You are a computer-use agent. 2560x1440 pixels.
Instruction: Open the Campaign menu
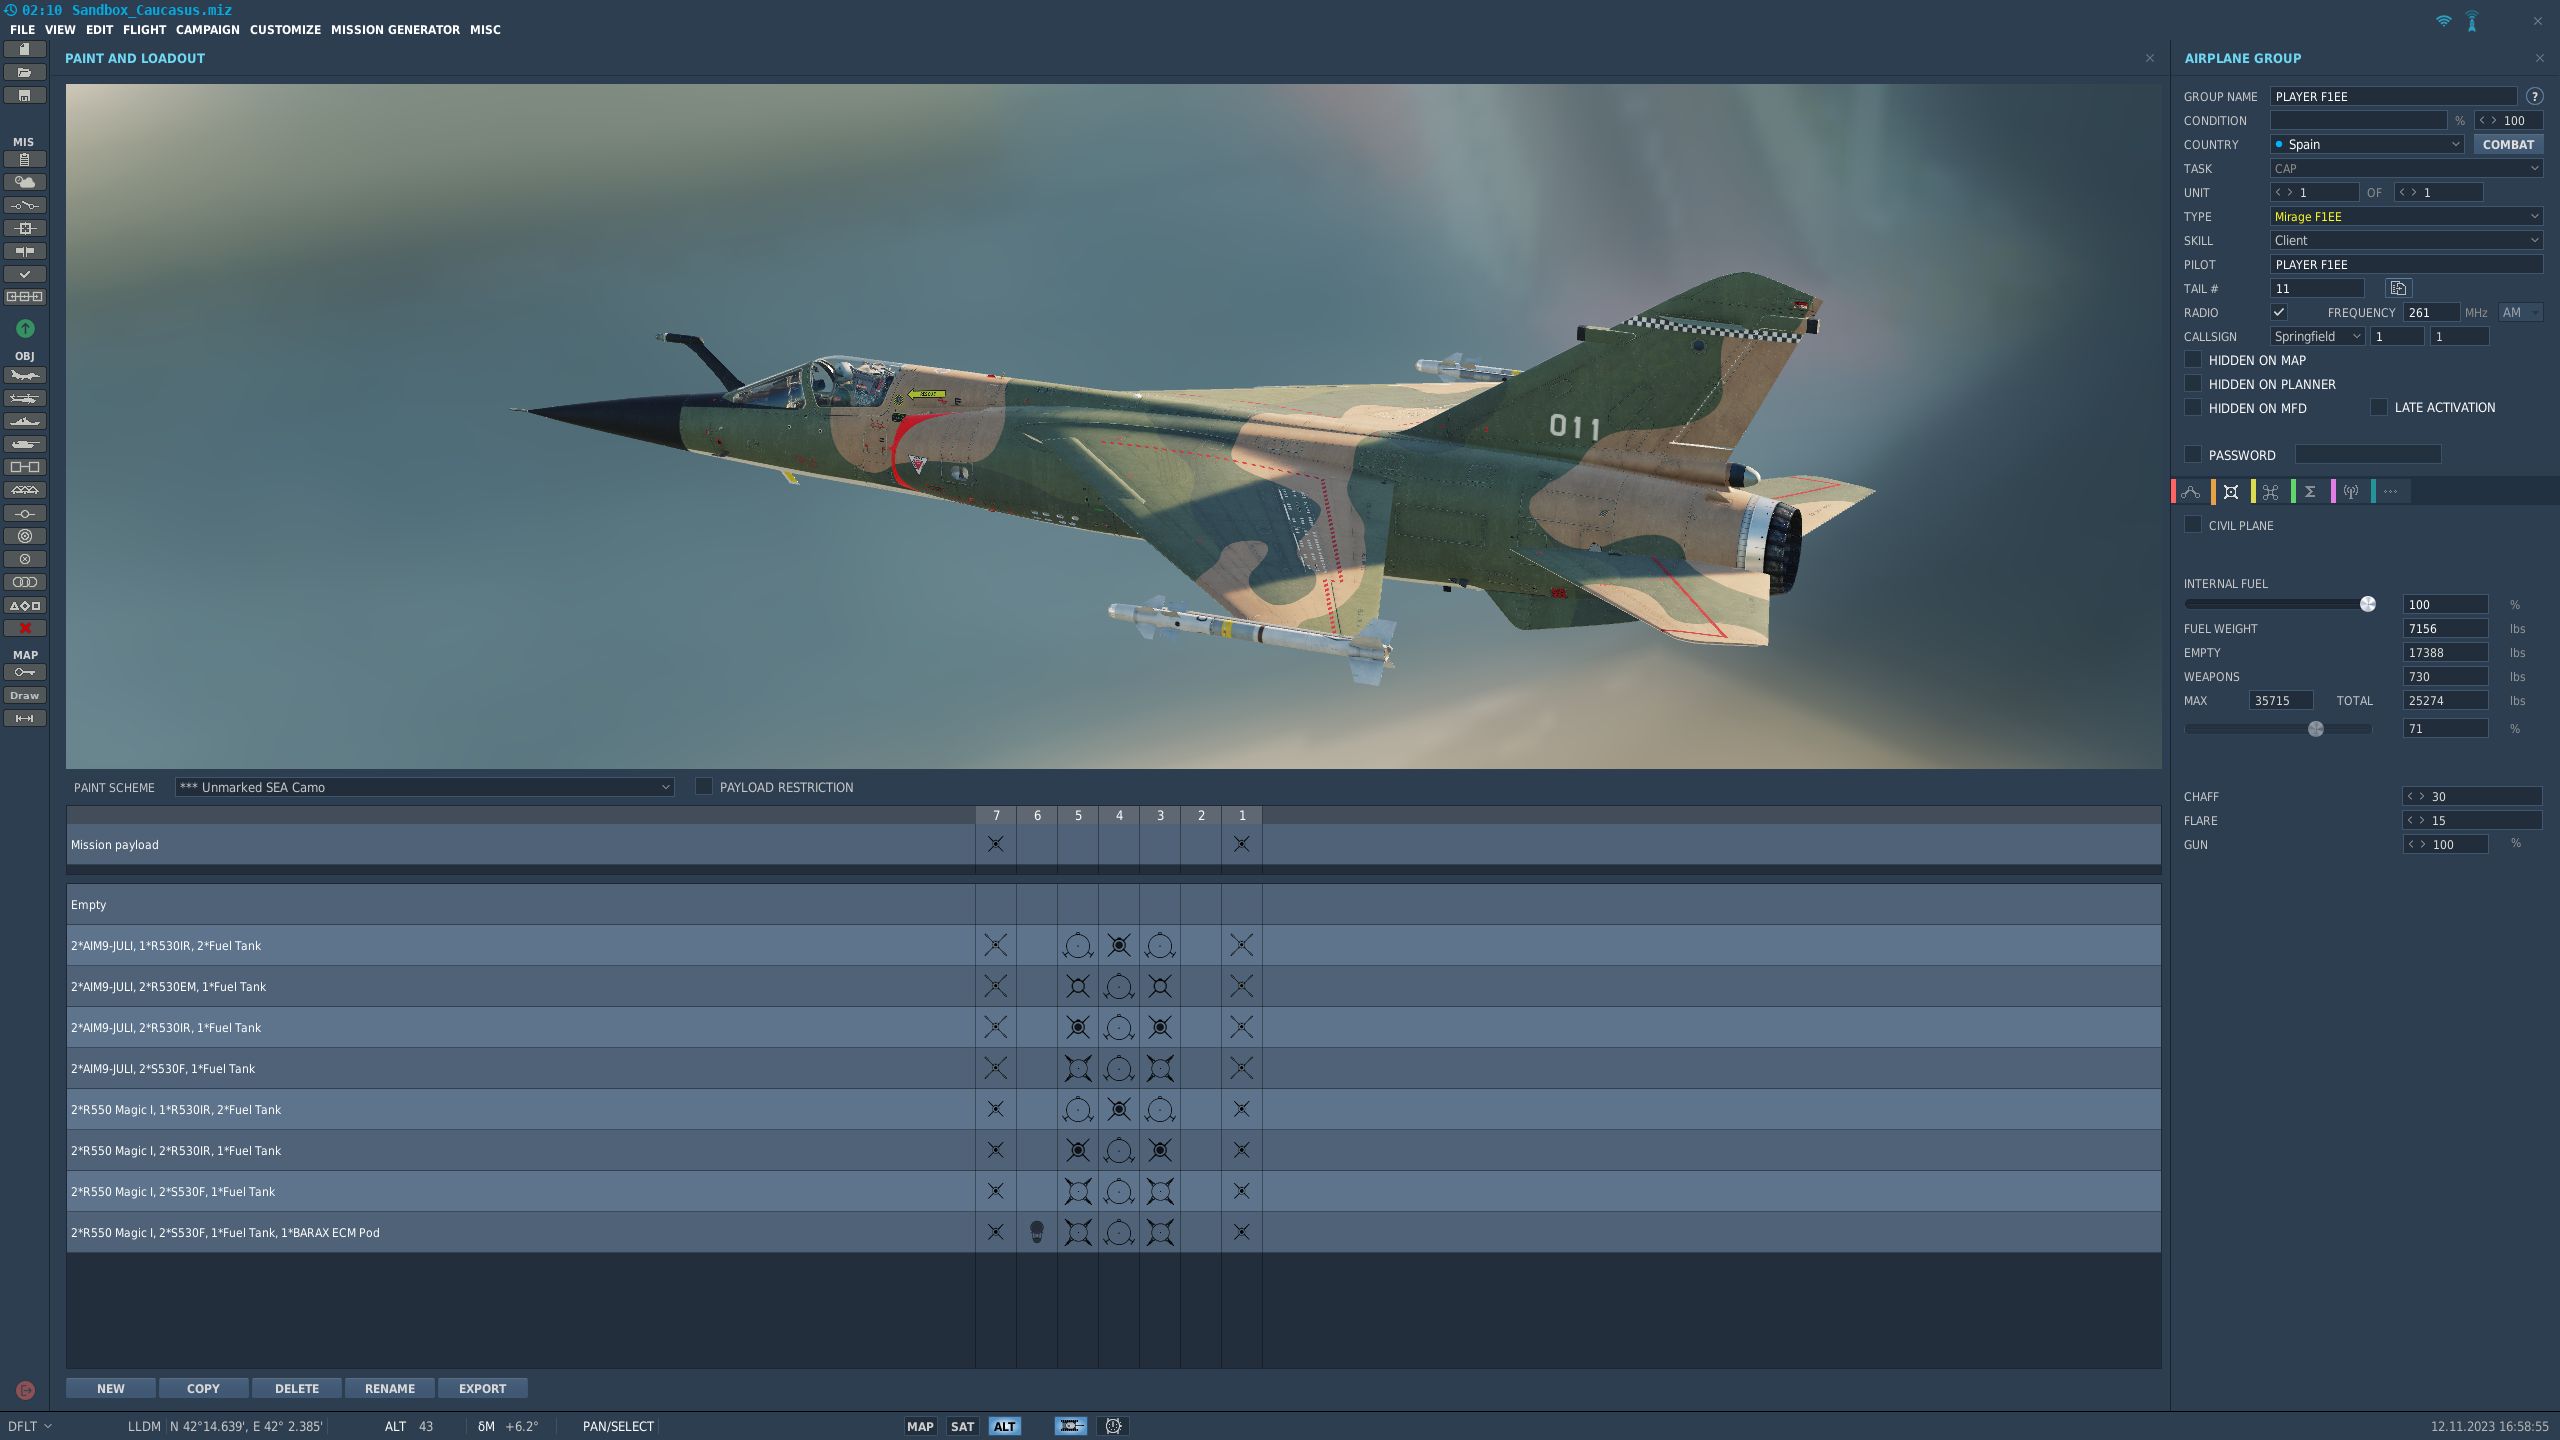click(x=207, y=30)
